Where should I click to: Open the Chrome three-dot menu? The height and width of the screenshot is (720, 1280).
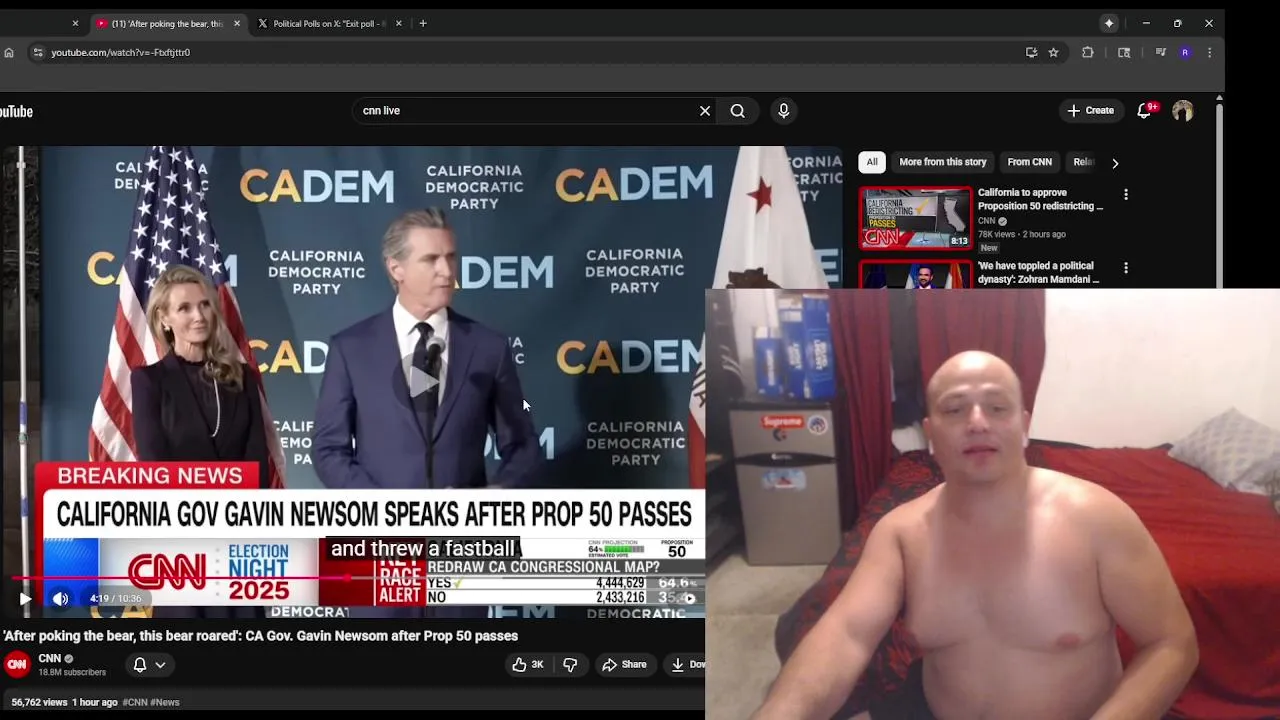[x=1209, y=52]
